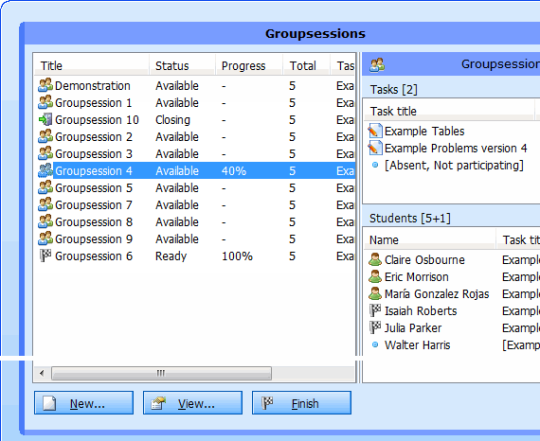Select the Groupsession 8 title
Image resolution: width=540 pixels, height=441 pixels.
point(94,222)
